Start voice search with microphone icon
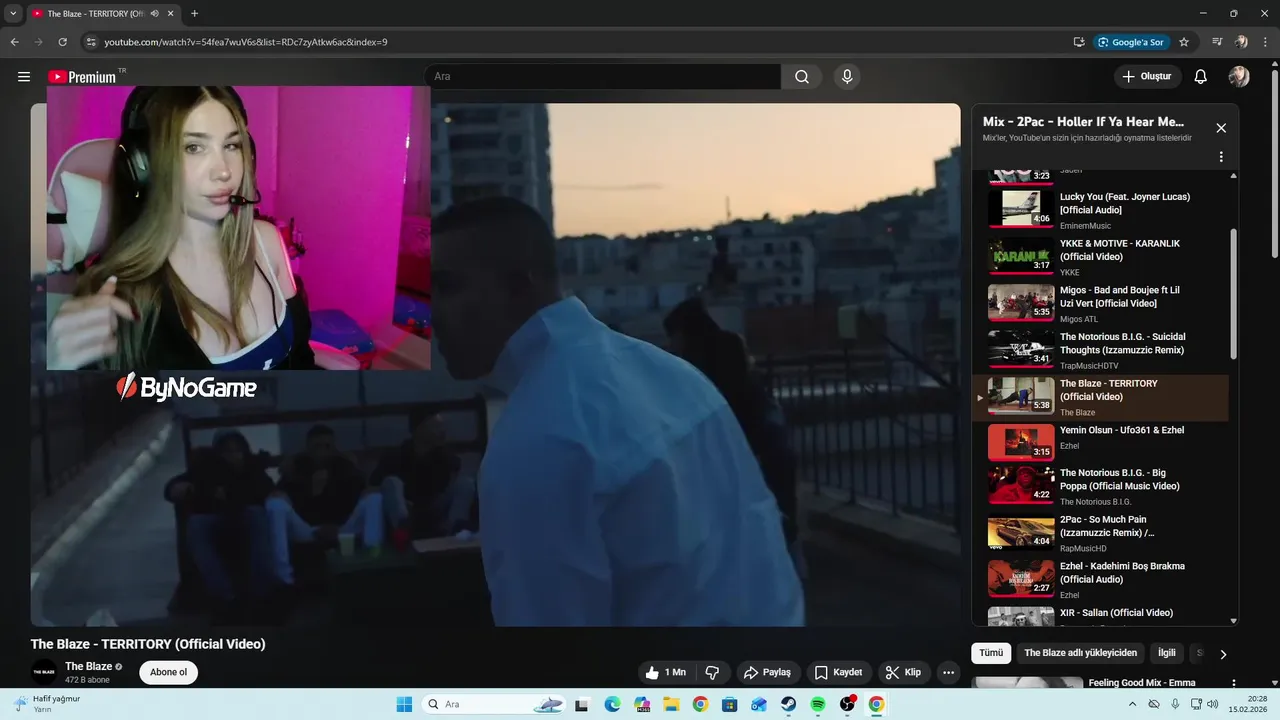The height and width of the screenshot is (720, 1280). click(847, 77)
